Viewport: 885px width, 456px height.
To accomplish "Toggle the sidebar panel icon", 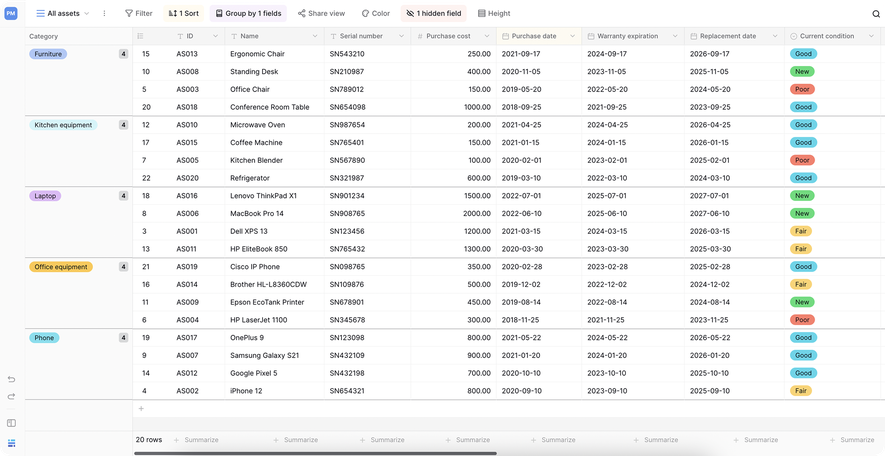I will pos(11,423).
